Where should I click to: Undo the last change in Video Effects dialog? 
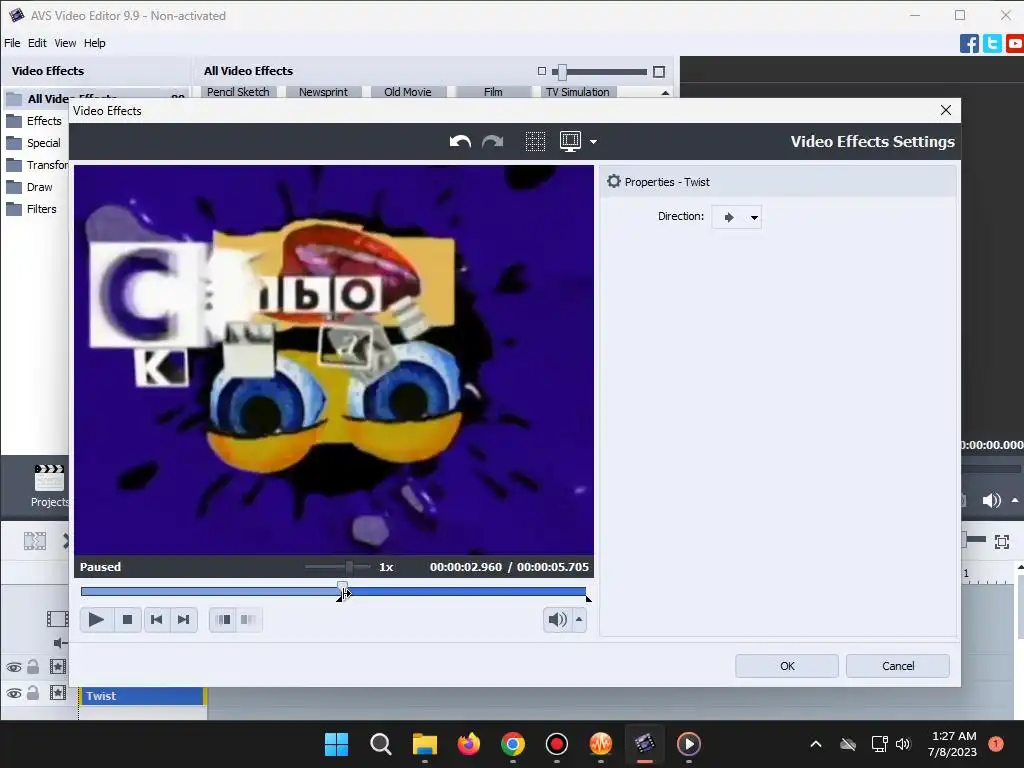coord(460,142)
